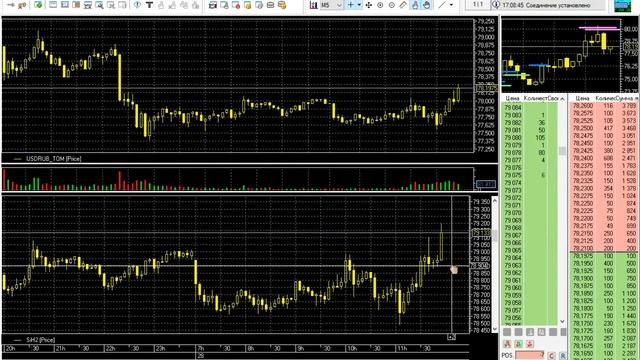Click the C button beside POS
Screen dimensions: 640x360
[551, 356]
